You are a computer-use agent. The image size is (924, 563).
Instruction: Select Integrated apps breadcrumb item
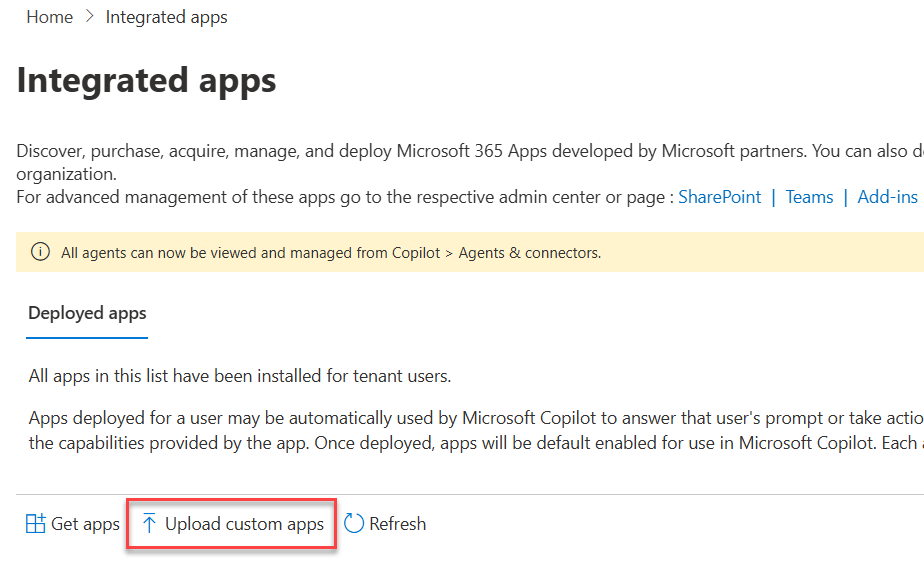166,17
